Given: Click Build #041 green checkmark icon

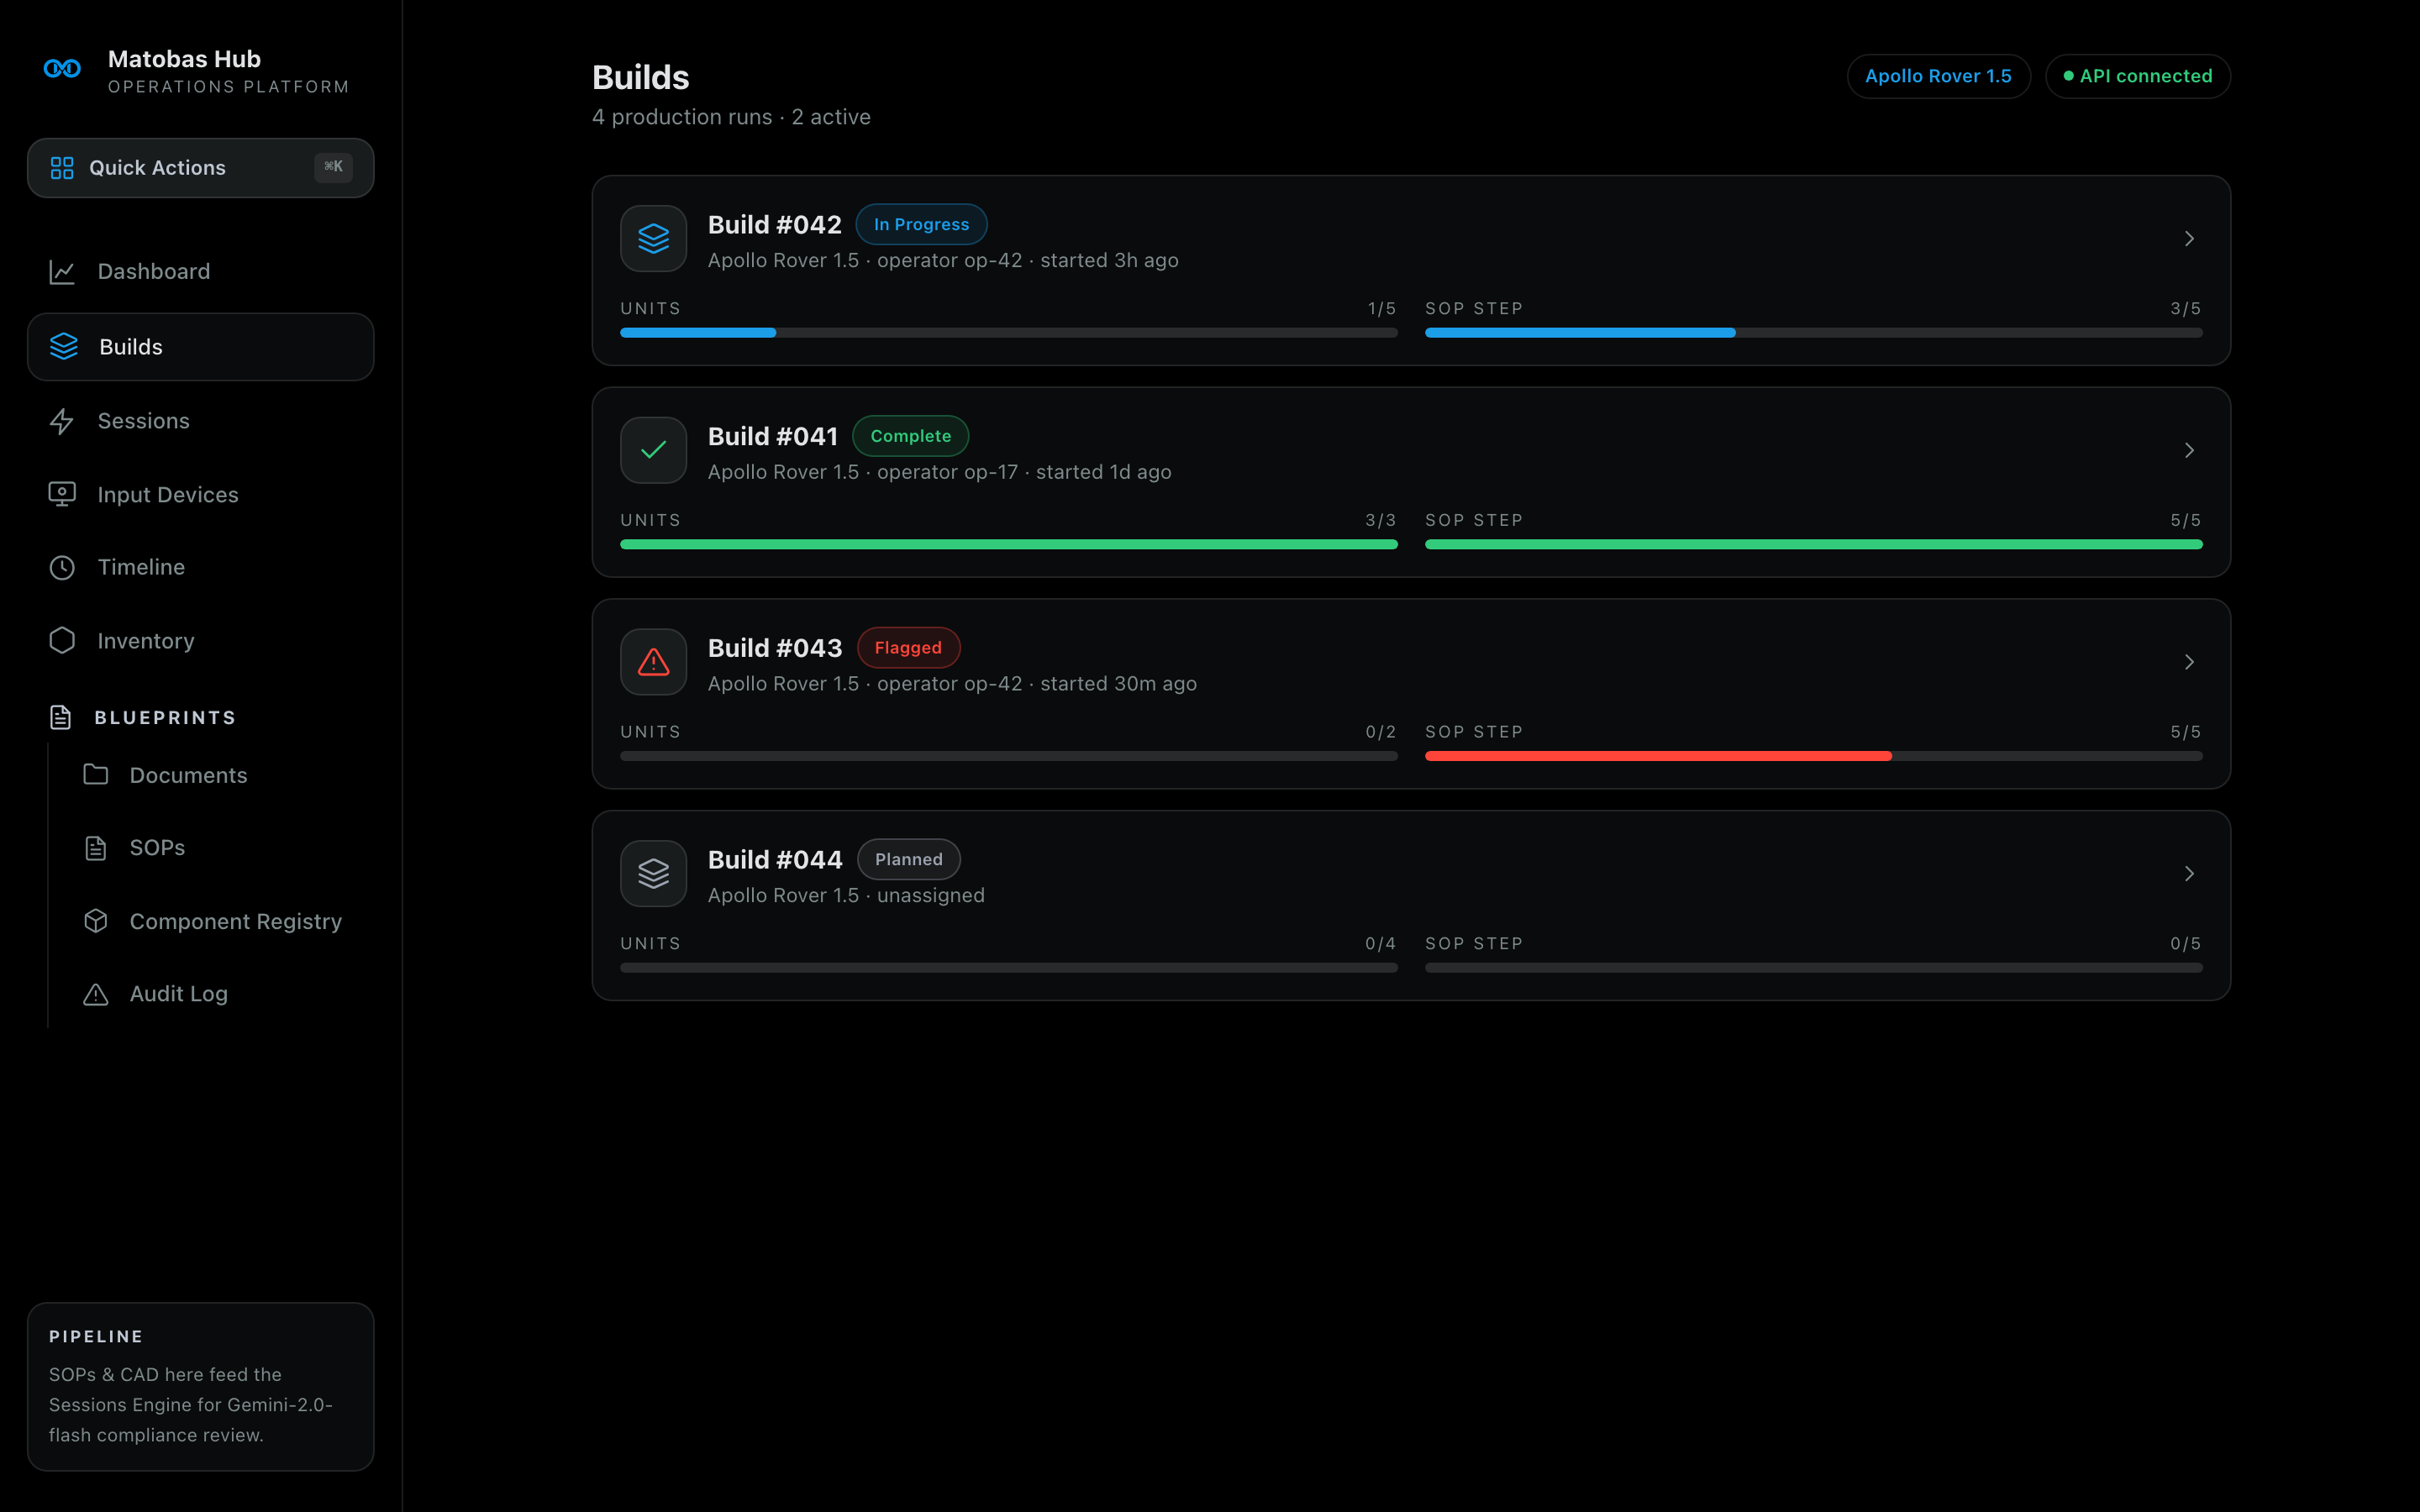Looking at the screenshot, I should 654,450.
